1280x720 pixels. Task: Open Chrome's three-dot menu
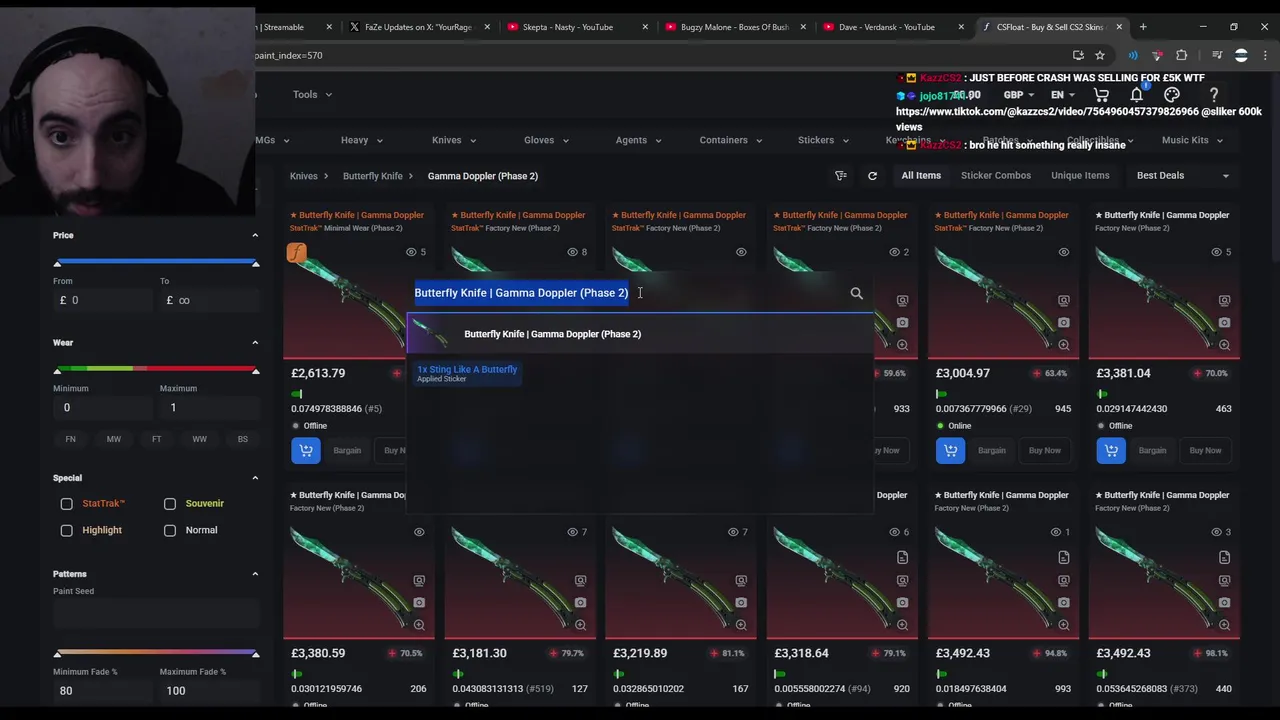coord(1265,55)
